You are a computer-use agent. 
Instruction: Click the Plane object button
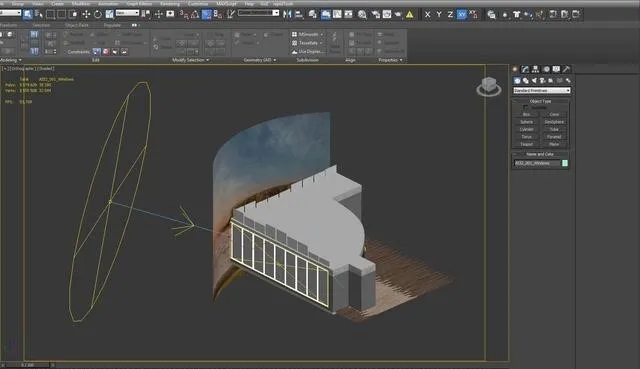[x=554, y=144]
